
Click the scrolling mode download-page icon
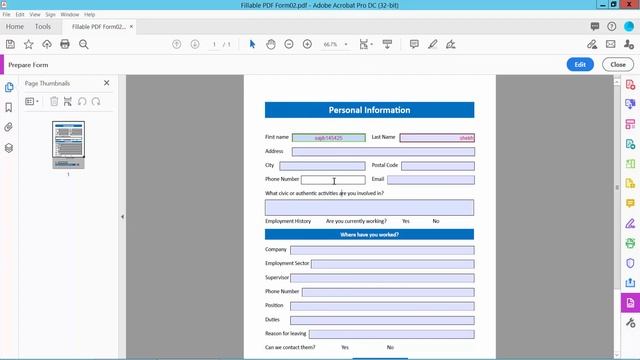coord(387,44)
